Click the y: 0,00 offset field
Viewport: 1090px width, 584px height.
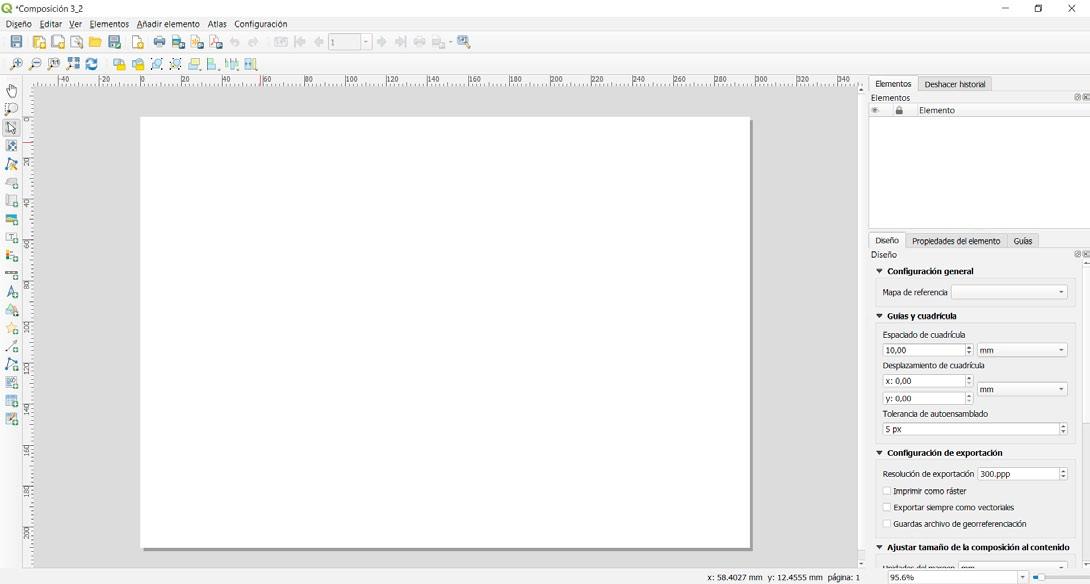coord(924,398)
